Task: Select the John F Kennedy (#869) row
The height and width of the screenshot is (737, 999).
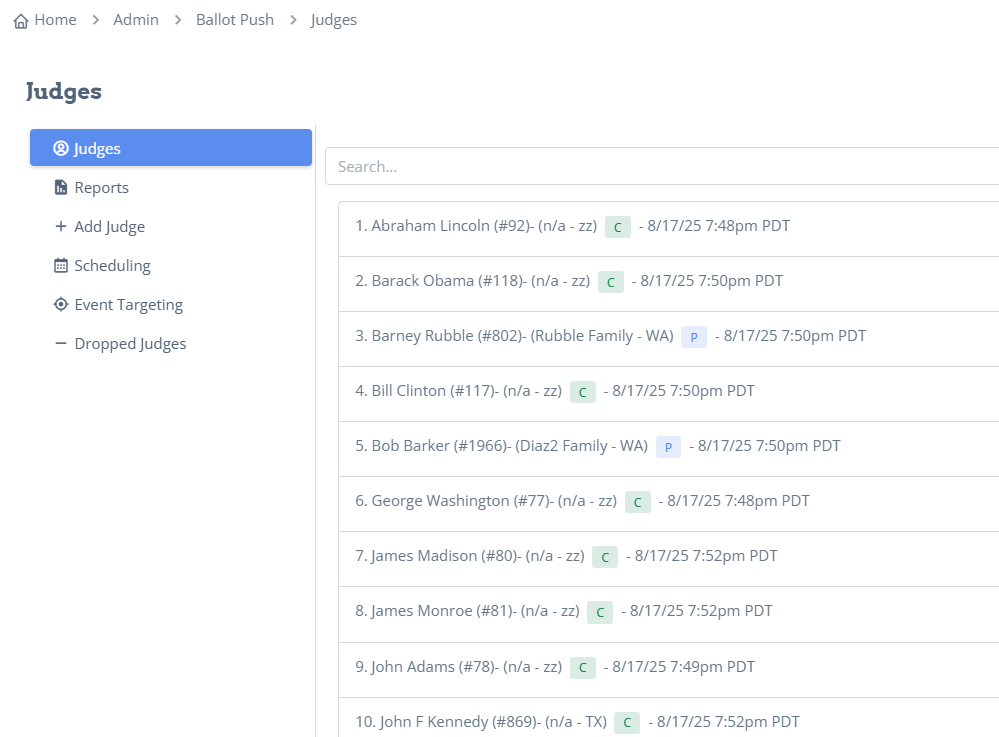Action: point(669,718)
